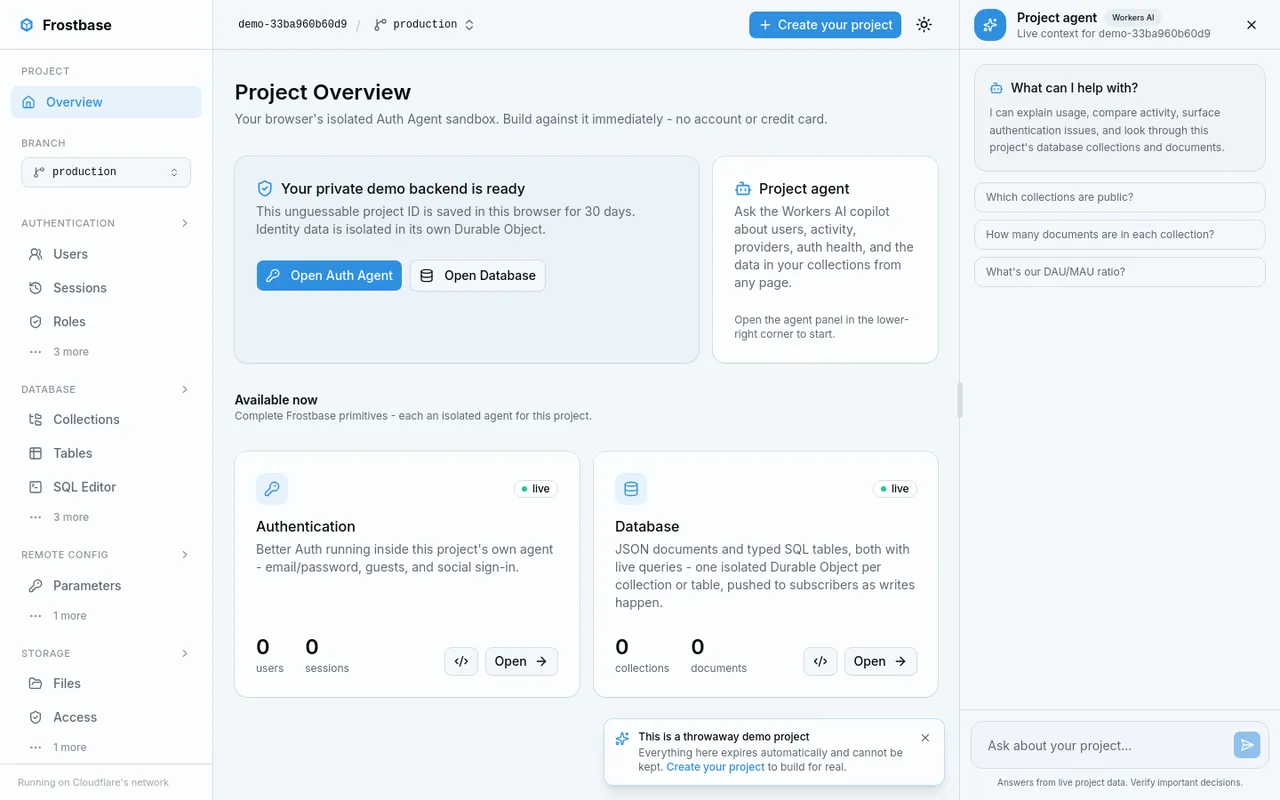Go to Users in the sidebar
This screenshot has width=1280, height=800.
(106, 254)
